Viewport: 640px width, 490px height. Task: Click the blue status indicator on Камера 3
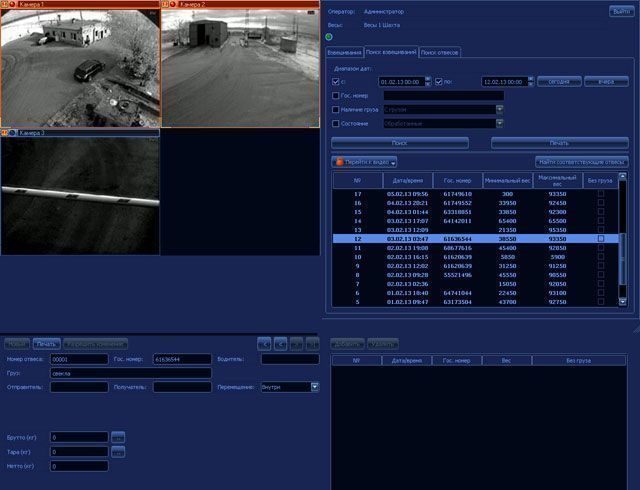pos(12,133)
